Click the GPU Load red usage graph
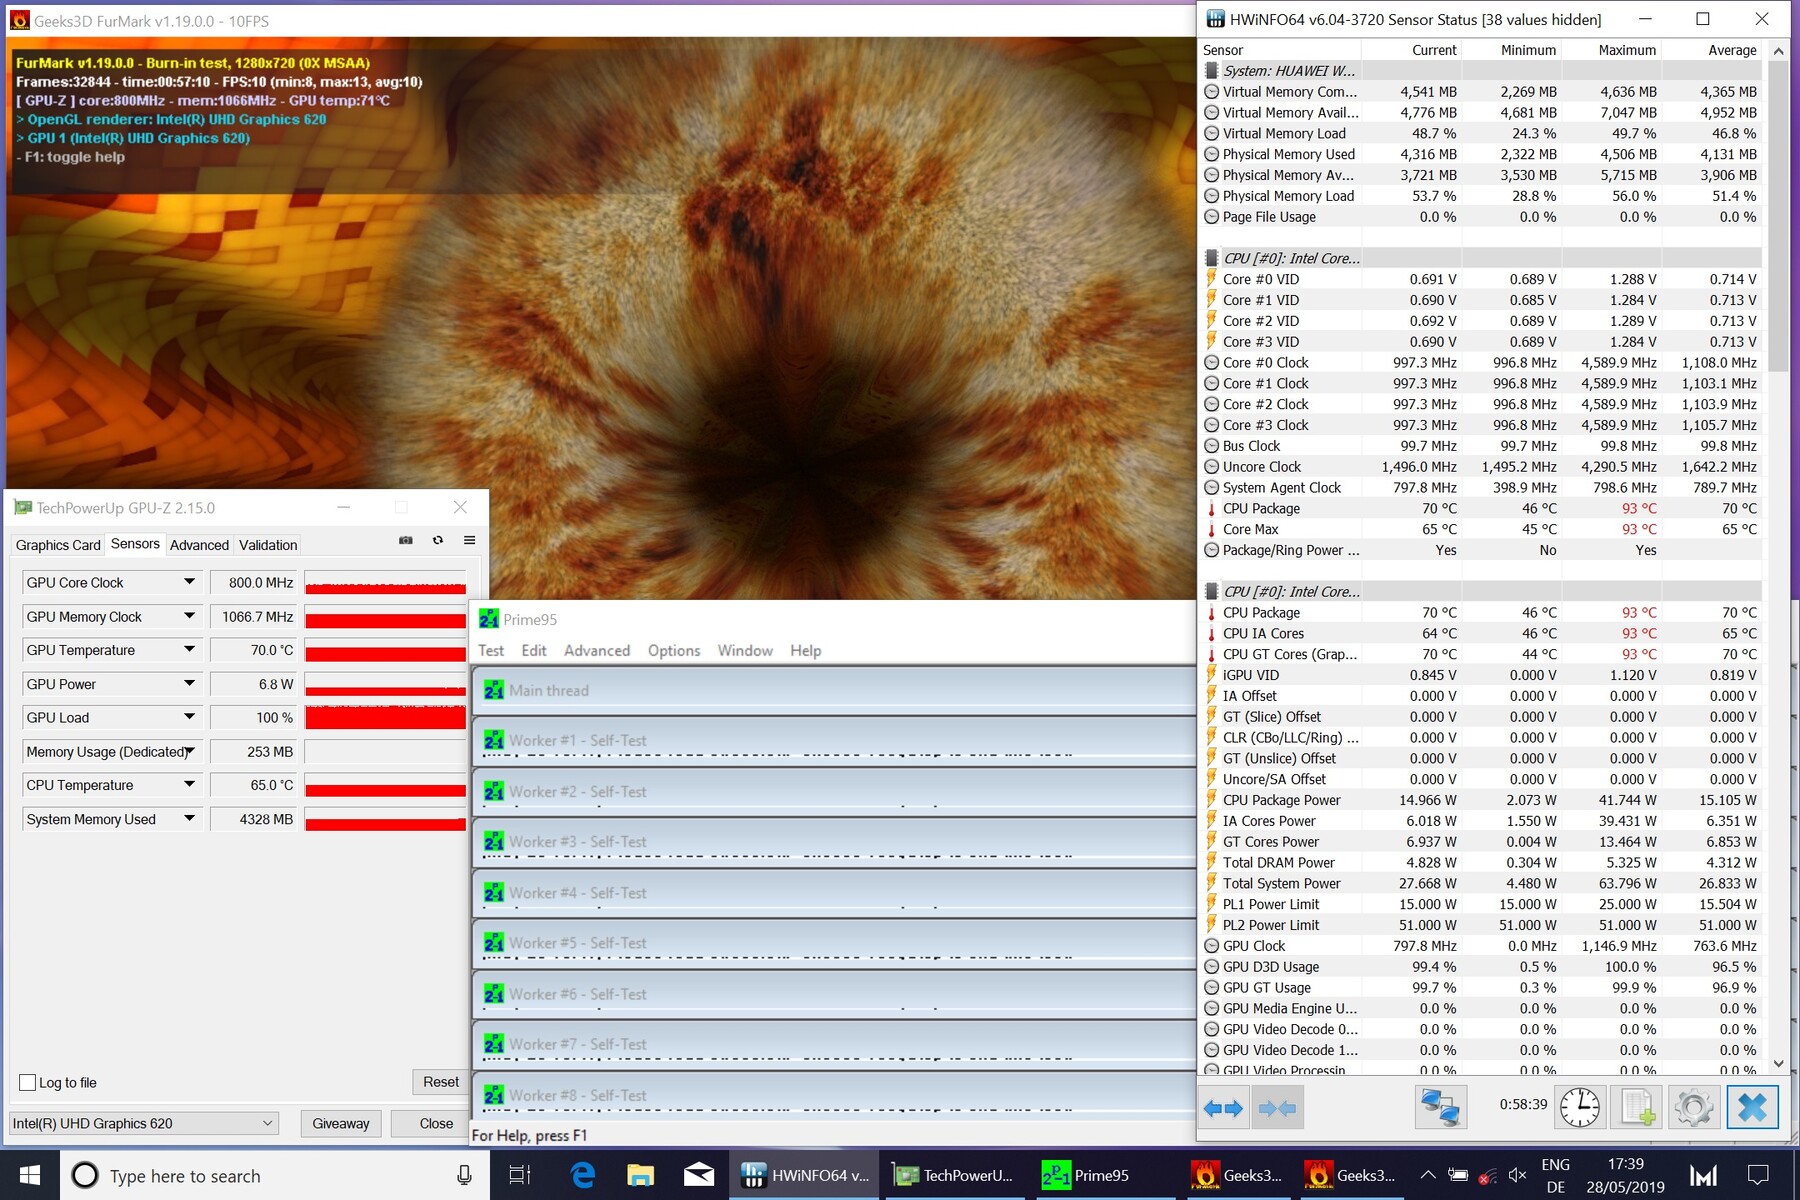1800x1200 pixels. 385,717
